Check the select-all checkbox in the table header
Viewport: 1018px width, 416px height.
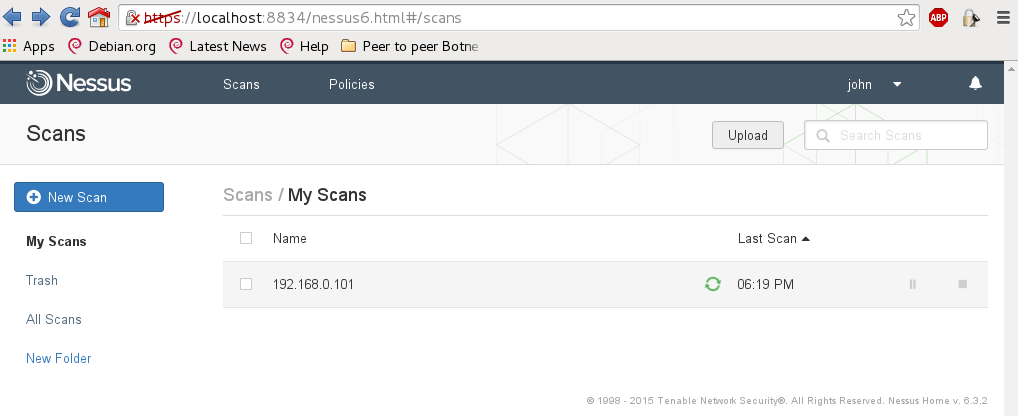coord(246,238)
